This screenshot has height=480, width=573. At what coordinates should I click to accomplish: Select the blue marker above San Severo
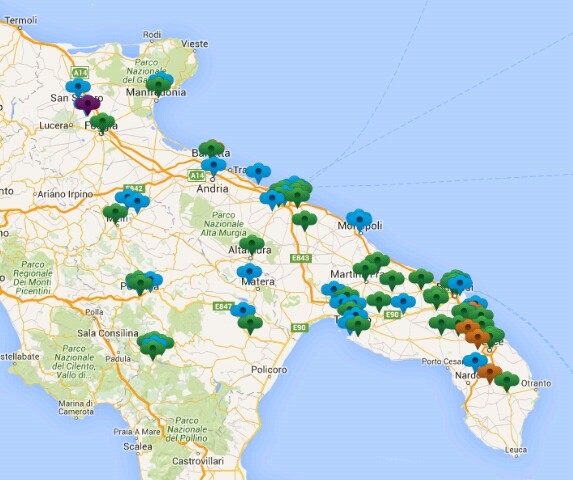pyautogui.click(x=78, y=88)
